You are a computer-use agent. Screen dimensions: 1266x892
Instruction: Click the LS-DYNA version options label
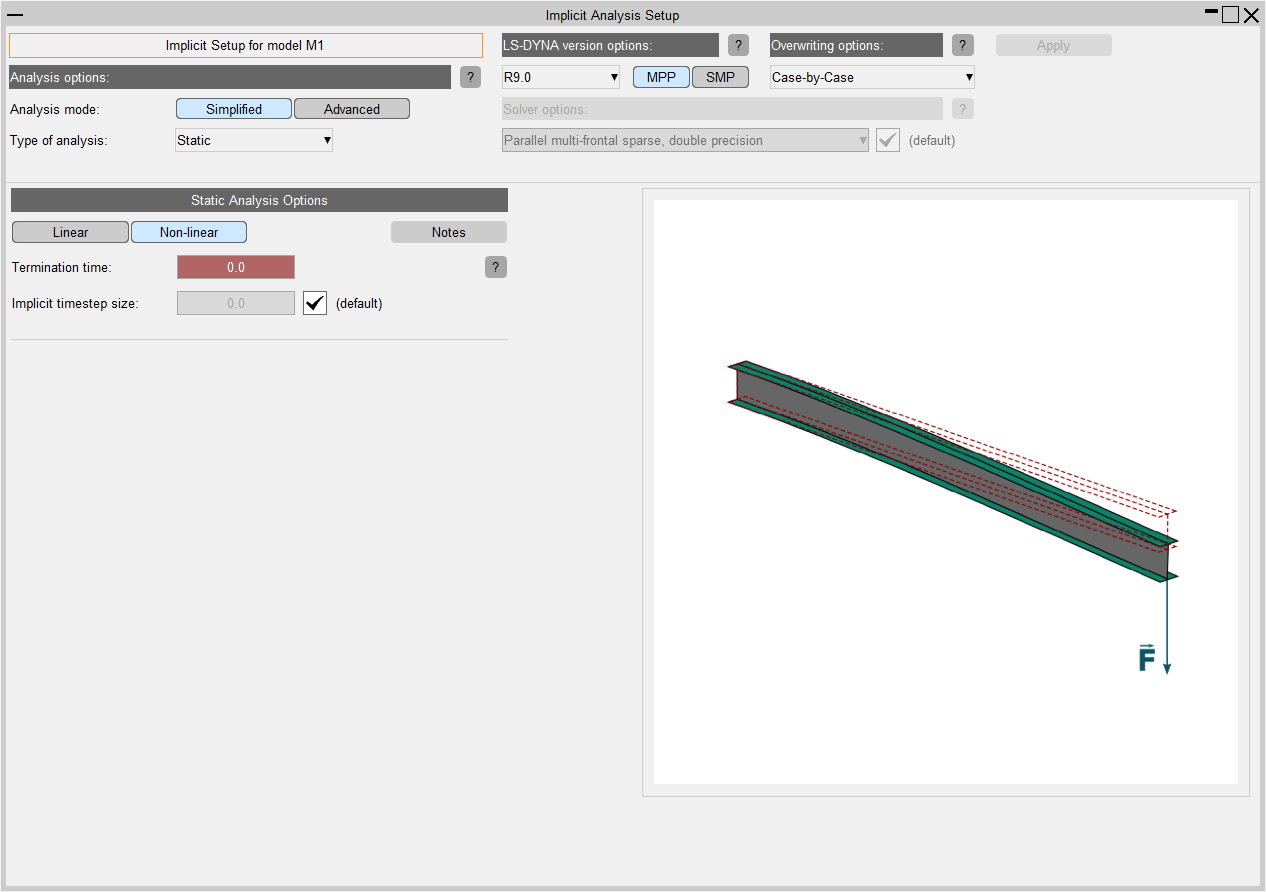(x=610, y=45)
